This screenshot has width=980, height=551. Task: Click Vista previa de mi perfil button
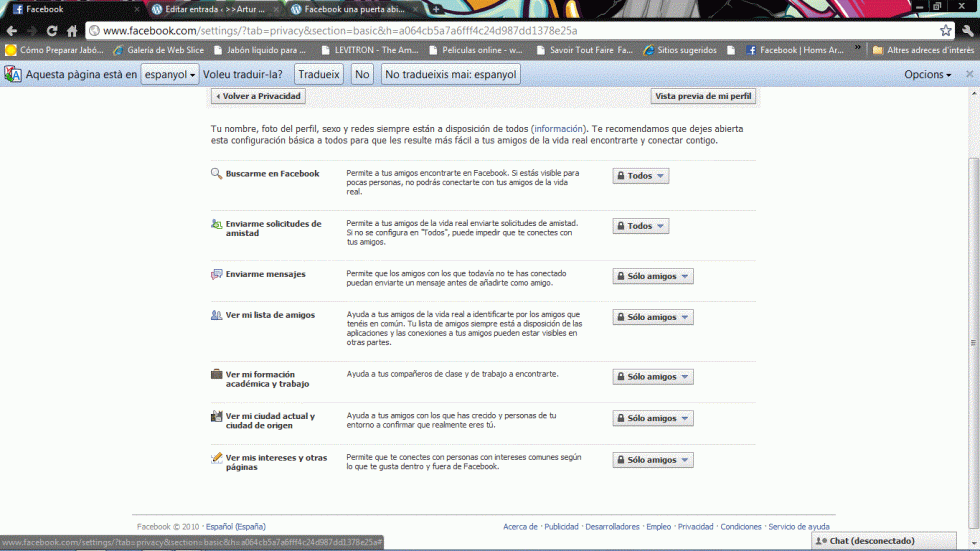tap(703, 97)
